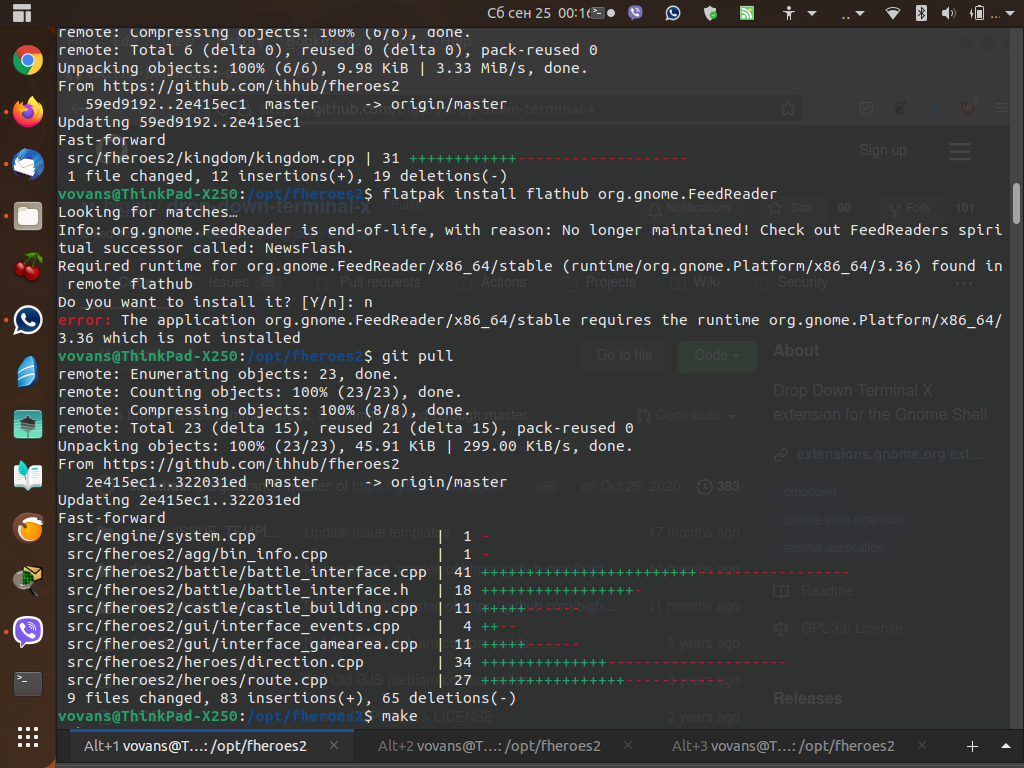This screenshot has width=1024, height=768.
Task: Open the green RSS feed tray icon
Action: click(746, 13)
